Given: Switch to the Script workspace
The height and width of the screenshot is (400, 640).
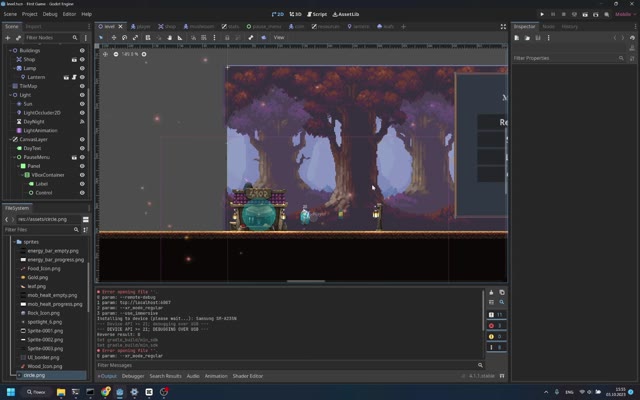Looking at the screenshot, I should coord(317,14).
